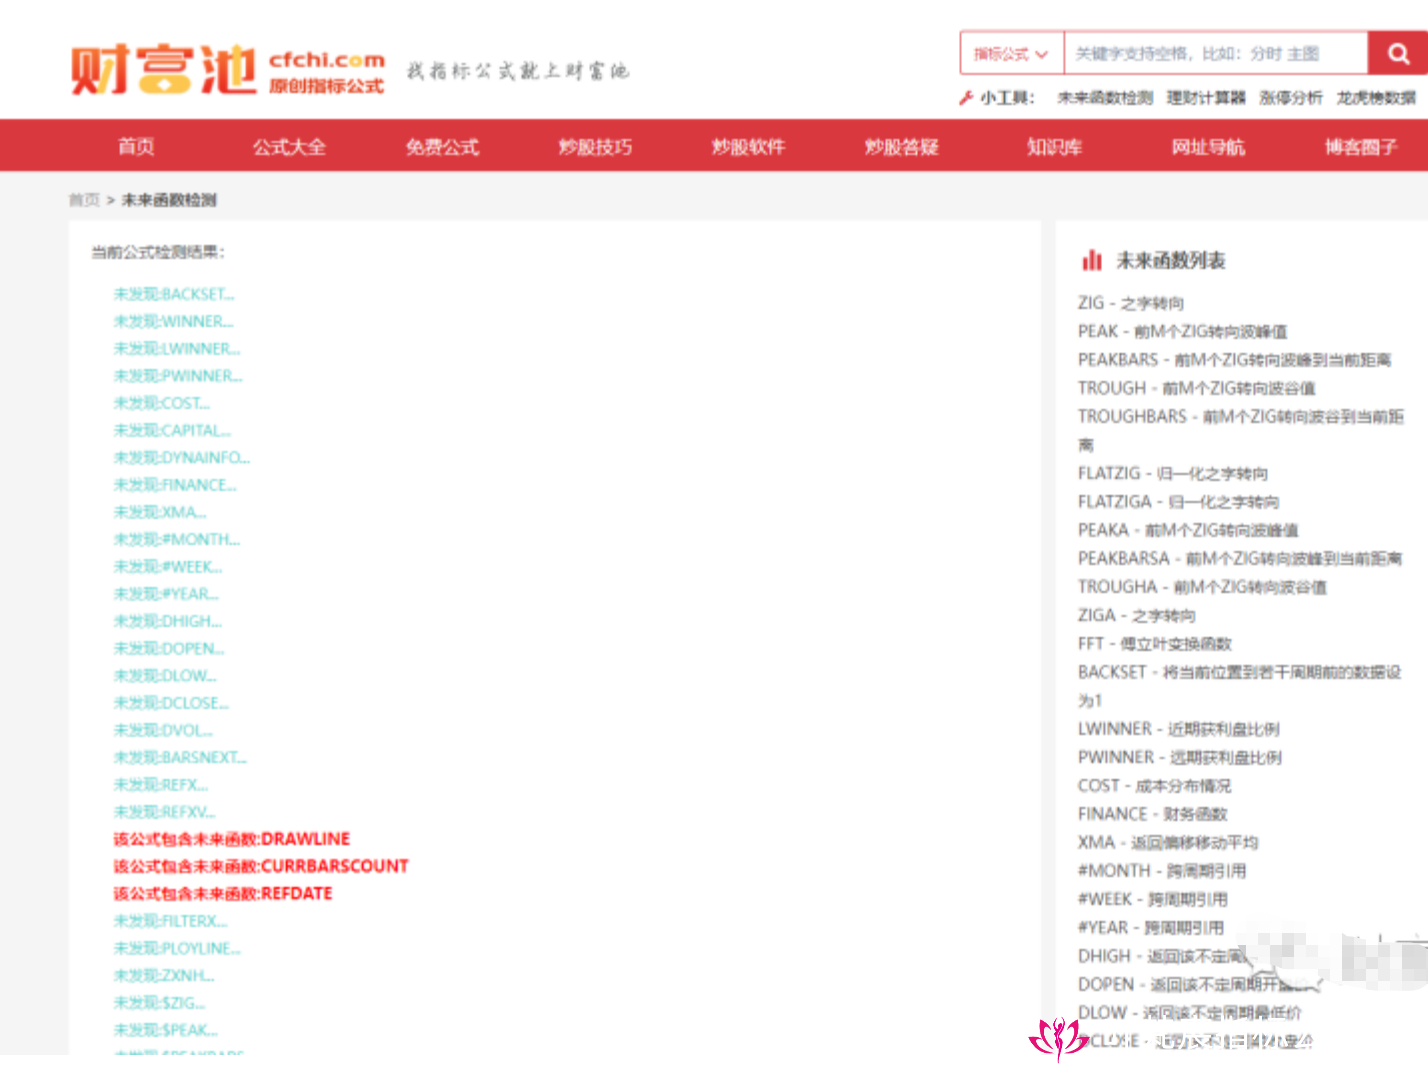Switch to the 免费公式 nav tab
1428x1088 pixels.
[442, 146]
